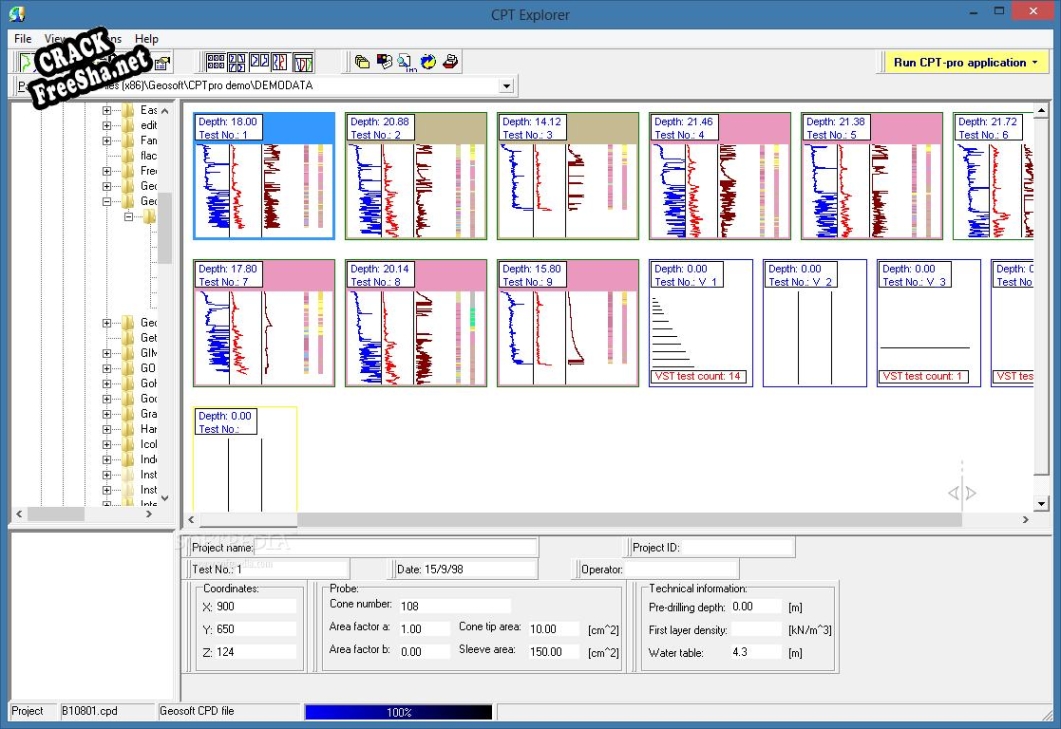
Task: Open the Run CPT-pro application dropdown
Action: [1034, 62]
